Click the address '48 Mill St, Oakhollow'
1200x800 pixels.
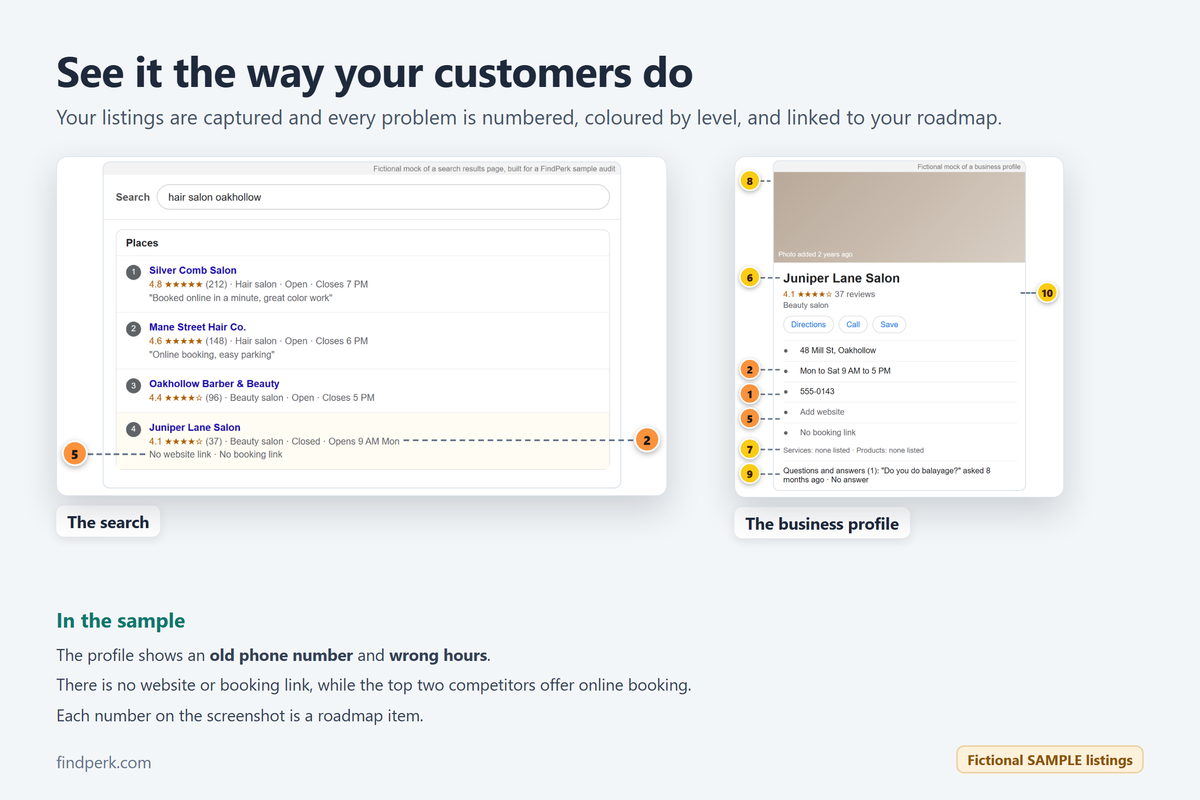[838, 351]
